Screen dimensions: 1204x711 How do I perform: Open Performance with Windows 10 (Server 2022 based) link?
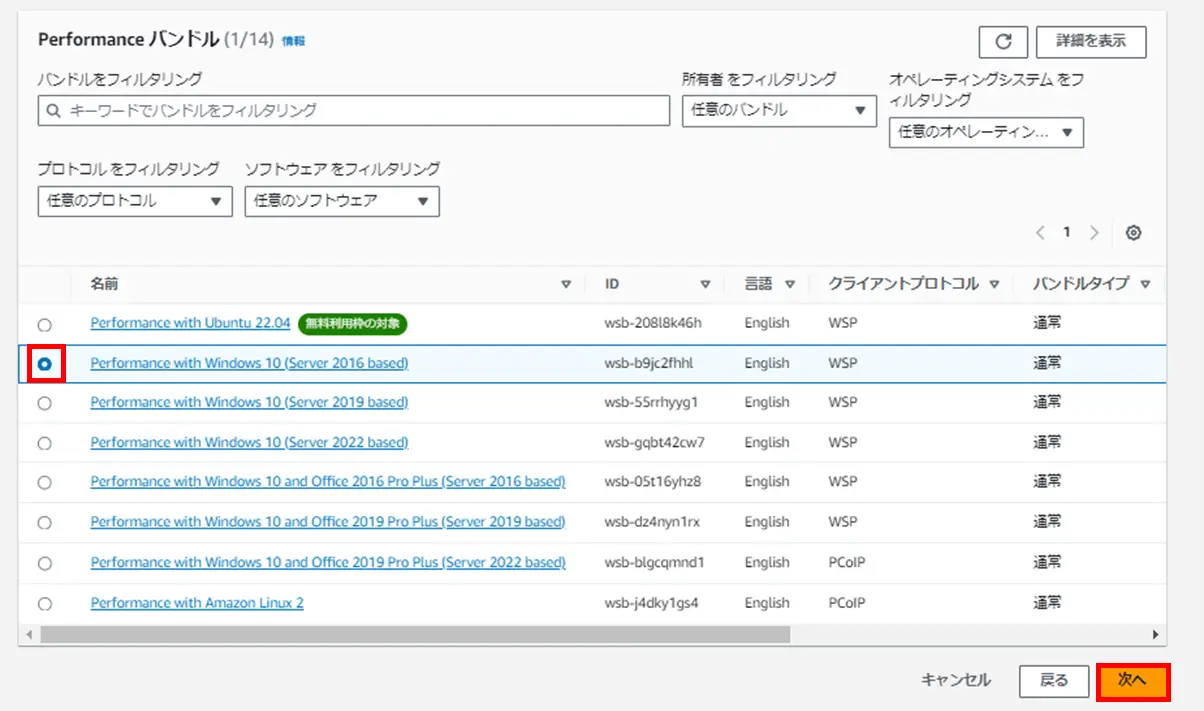point(249,442)
